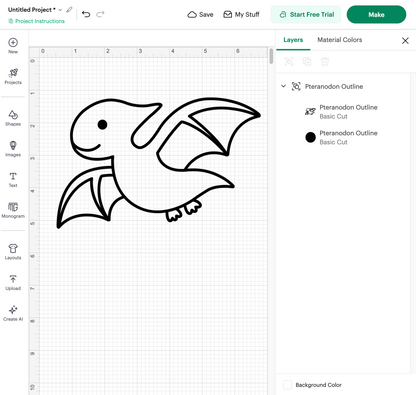
Task: Click the Make button
Action: tap(376, 14)
